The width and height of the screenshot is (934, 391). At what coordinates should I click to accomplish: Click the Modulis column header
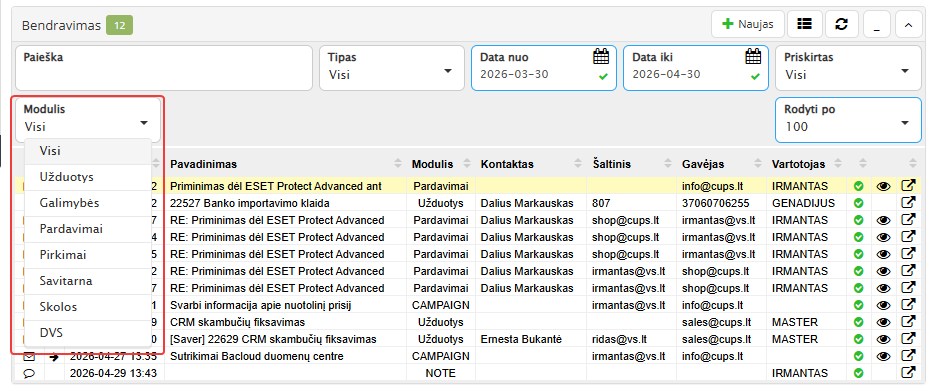(440, 164)
